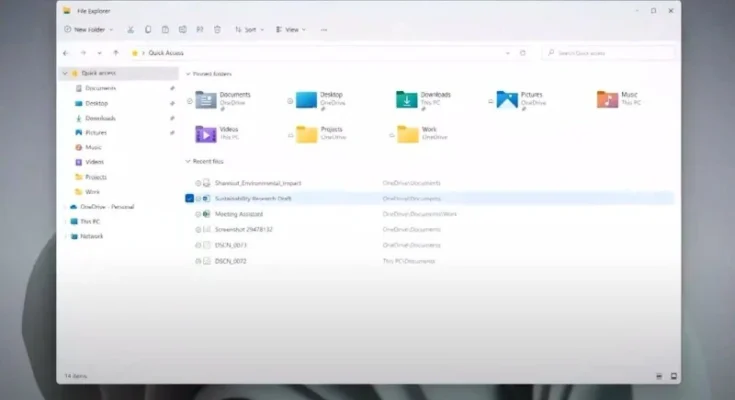This screenshot has width=735, height=400.
Task: Open the View dropdown
Action: point(291,30)
